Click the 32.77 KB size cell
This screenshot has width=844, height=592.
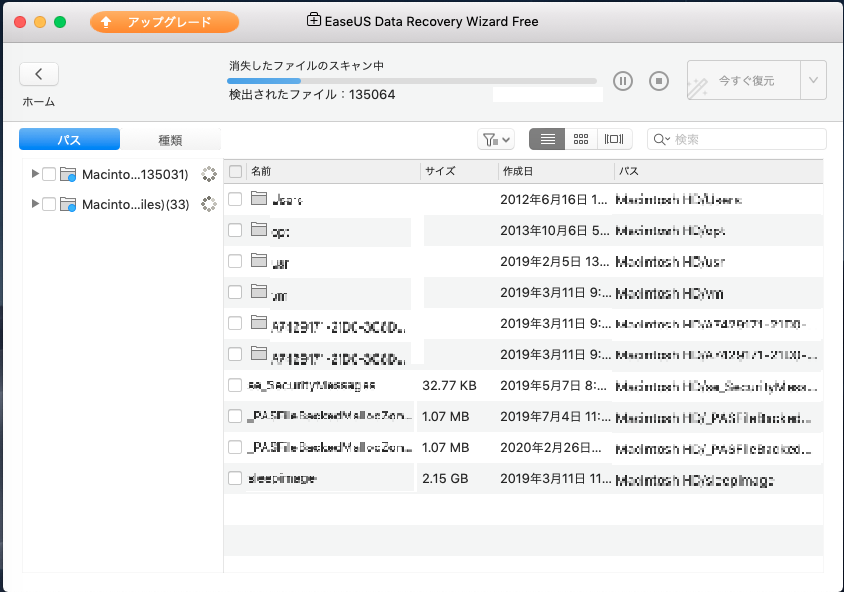(449, 385)
